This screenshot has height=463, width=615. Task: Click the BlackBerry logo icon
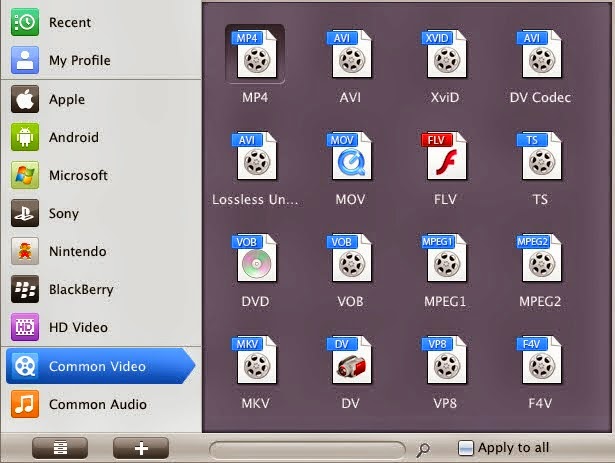coord(25,289)
